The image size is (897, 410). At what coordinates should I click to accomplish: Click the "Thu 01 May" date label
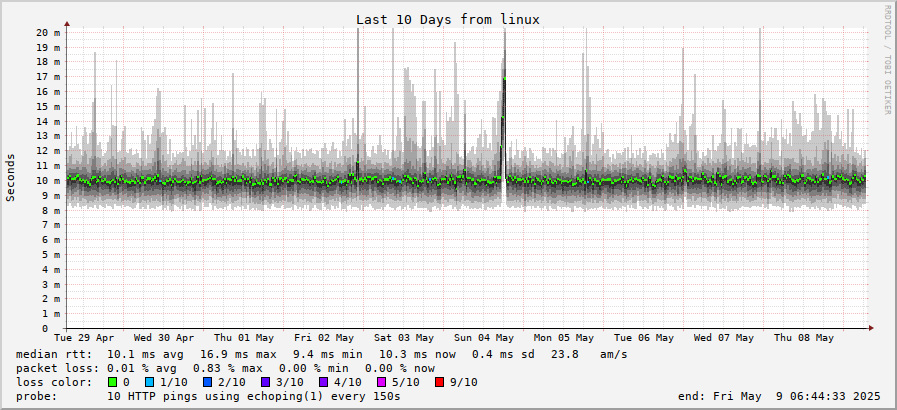click(x=244, y=338)
